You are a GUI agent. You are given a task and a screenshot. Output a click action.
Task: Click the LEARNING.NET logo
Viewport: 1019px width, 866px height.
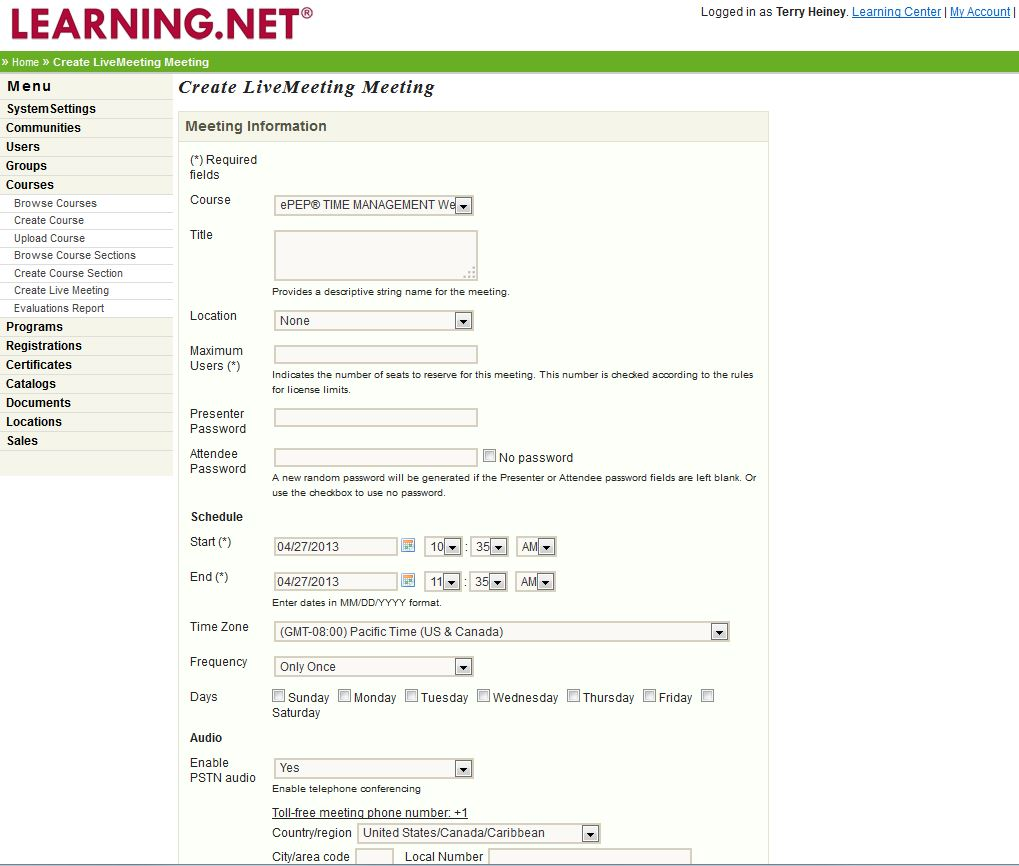click(161, 24)
